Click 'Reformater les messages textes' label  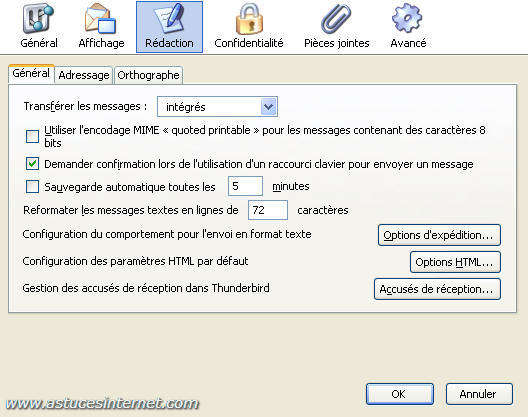tap(131, 210)
